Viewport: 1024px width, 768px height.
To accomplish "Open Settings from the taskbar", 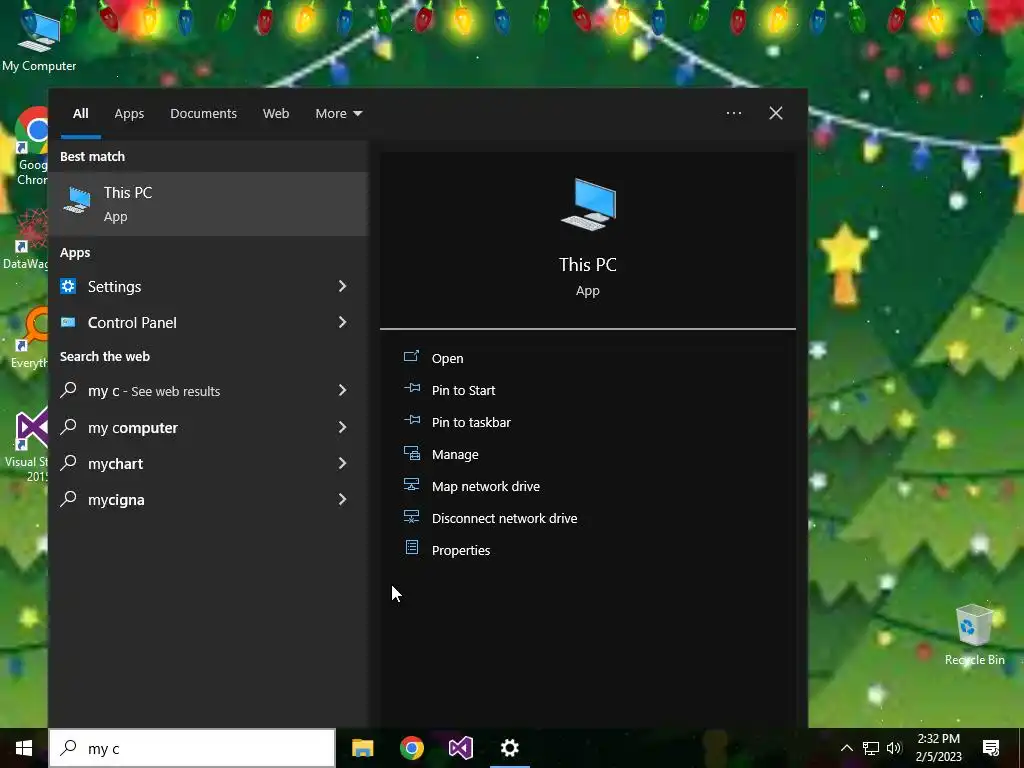I will coord(509,748).
